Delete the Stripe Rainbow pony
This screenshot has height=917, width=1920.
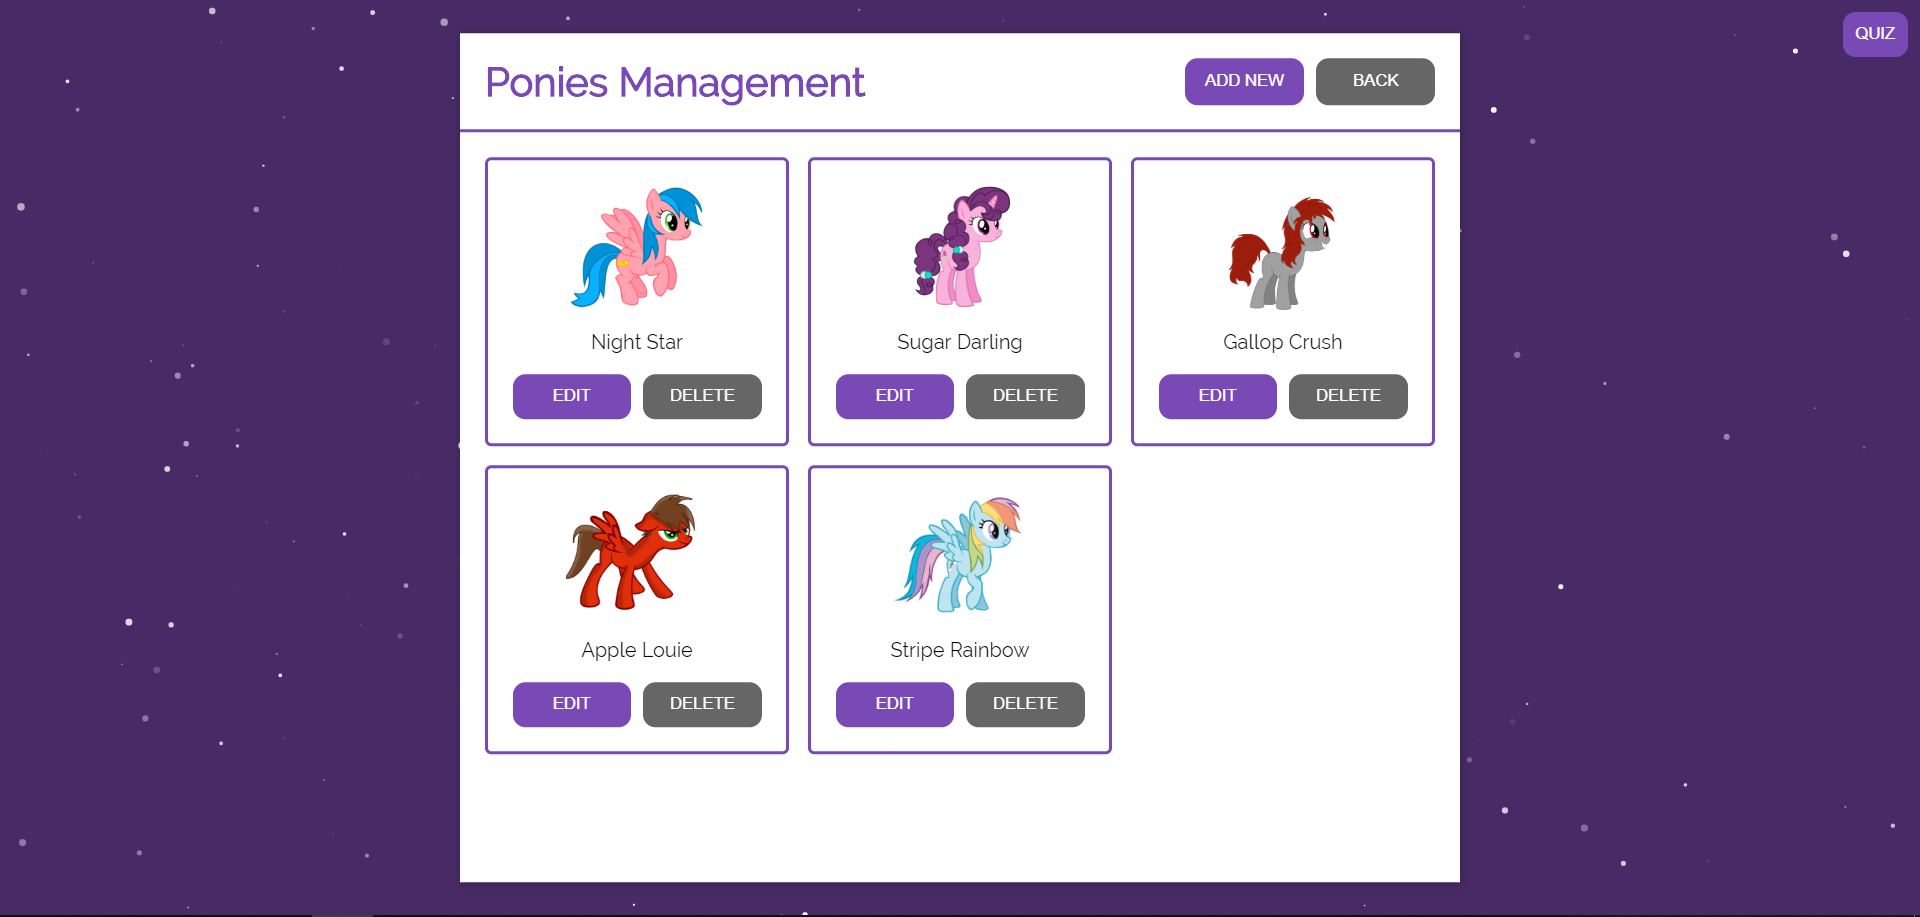click(1025, 704)
